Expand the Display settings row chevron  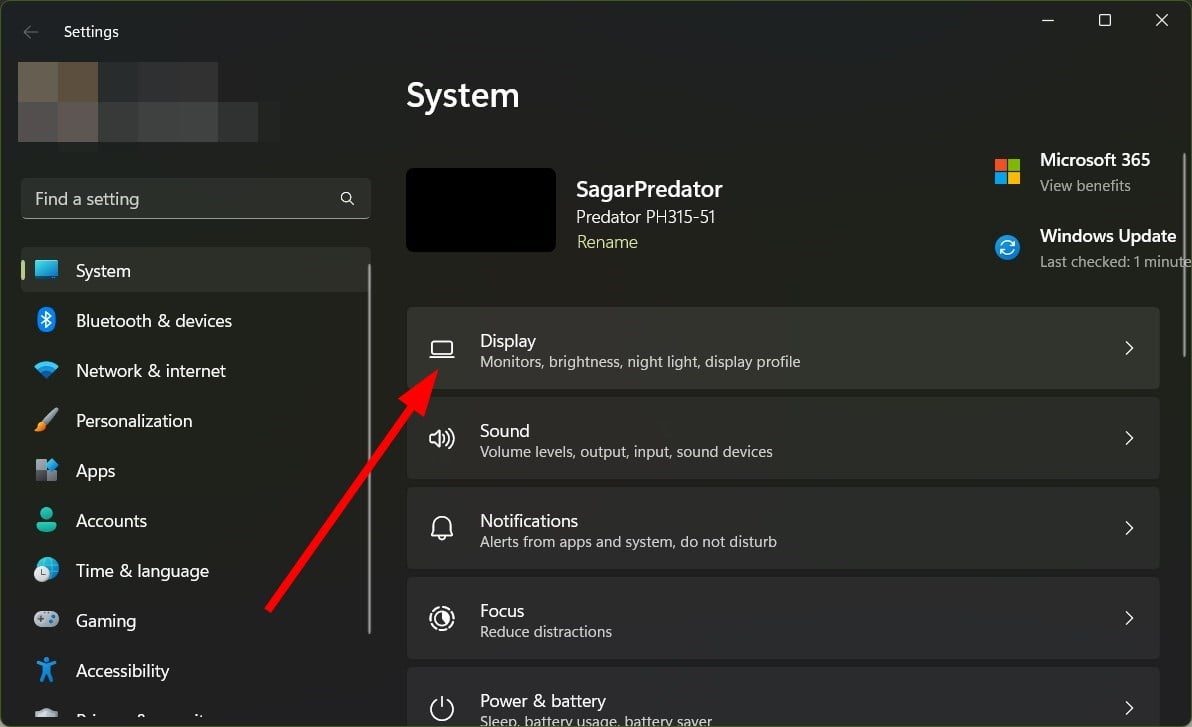[1129, 348]
